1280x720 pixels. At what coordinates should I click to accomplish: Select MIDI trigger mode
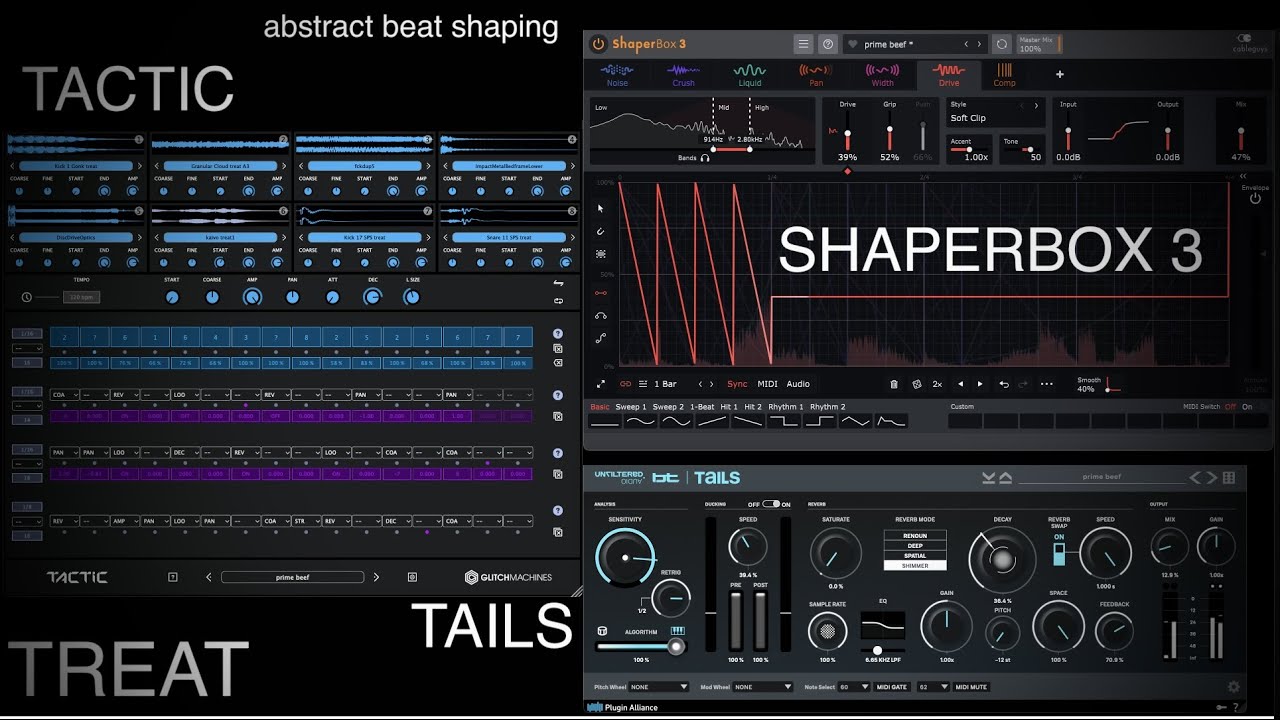(767, 384)
